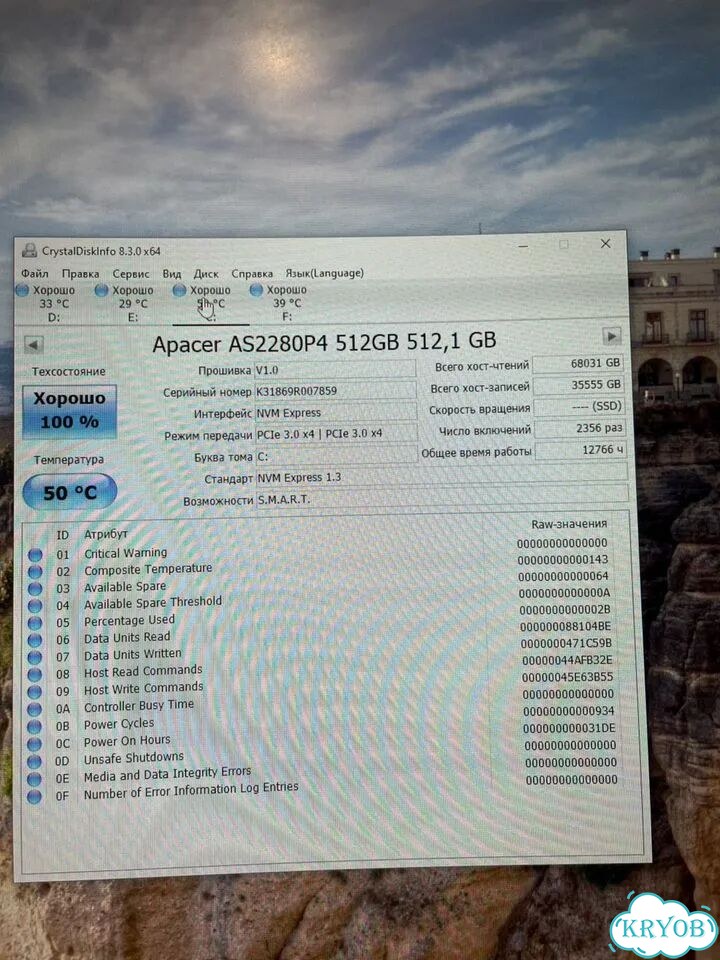Click the transfer mode field PCIe 3.0 x4
Image resolution: width=720 pixels, height=960 pixels.
point(336,434)
